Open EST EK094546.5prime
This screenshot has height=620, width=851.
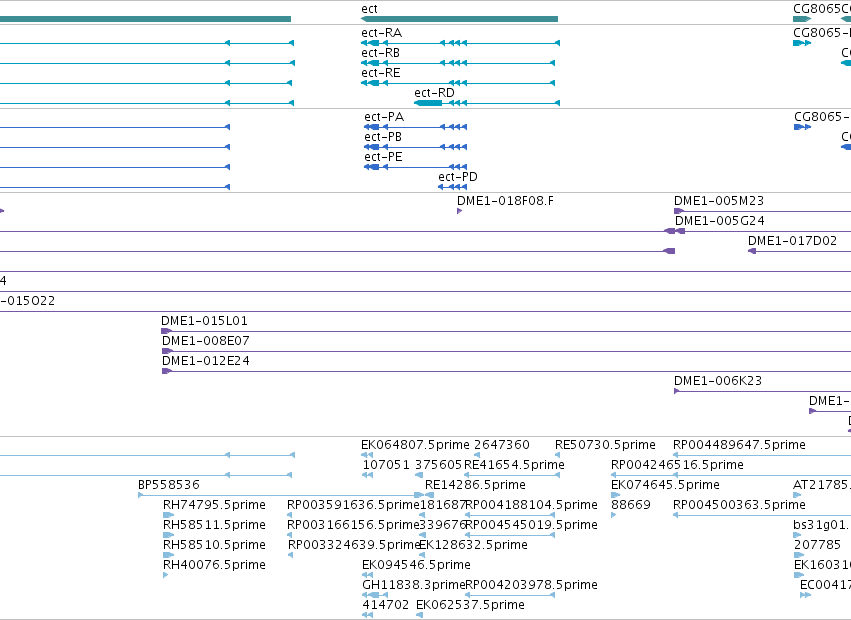tap(416, 565)
